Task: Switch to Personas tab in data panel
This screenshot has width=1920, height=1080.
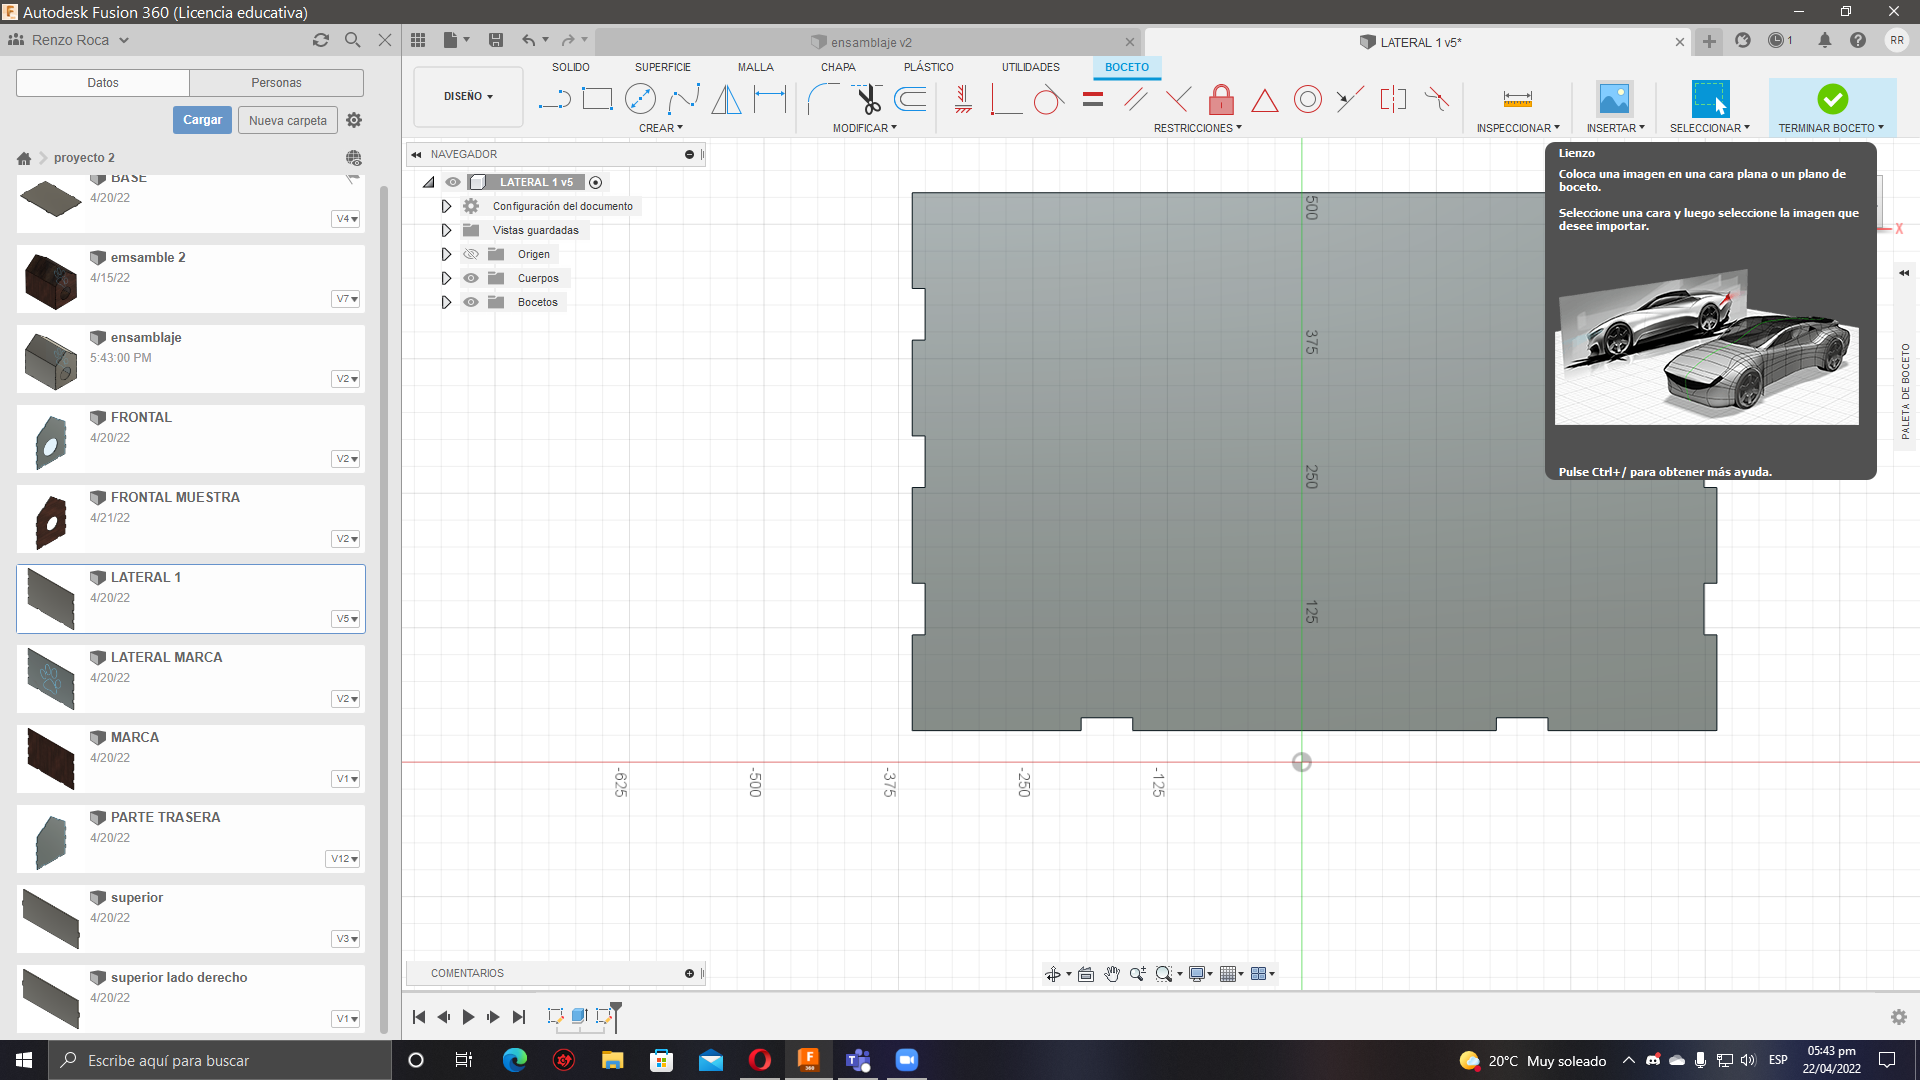Action: pyautogui.click(x=277, y=83)
